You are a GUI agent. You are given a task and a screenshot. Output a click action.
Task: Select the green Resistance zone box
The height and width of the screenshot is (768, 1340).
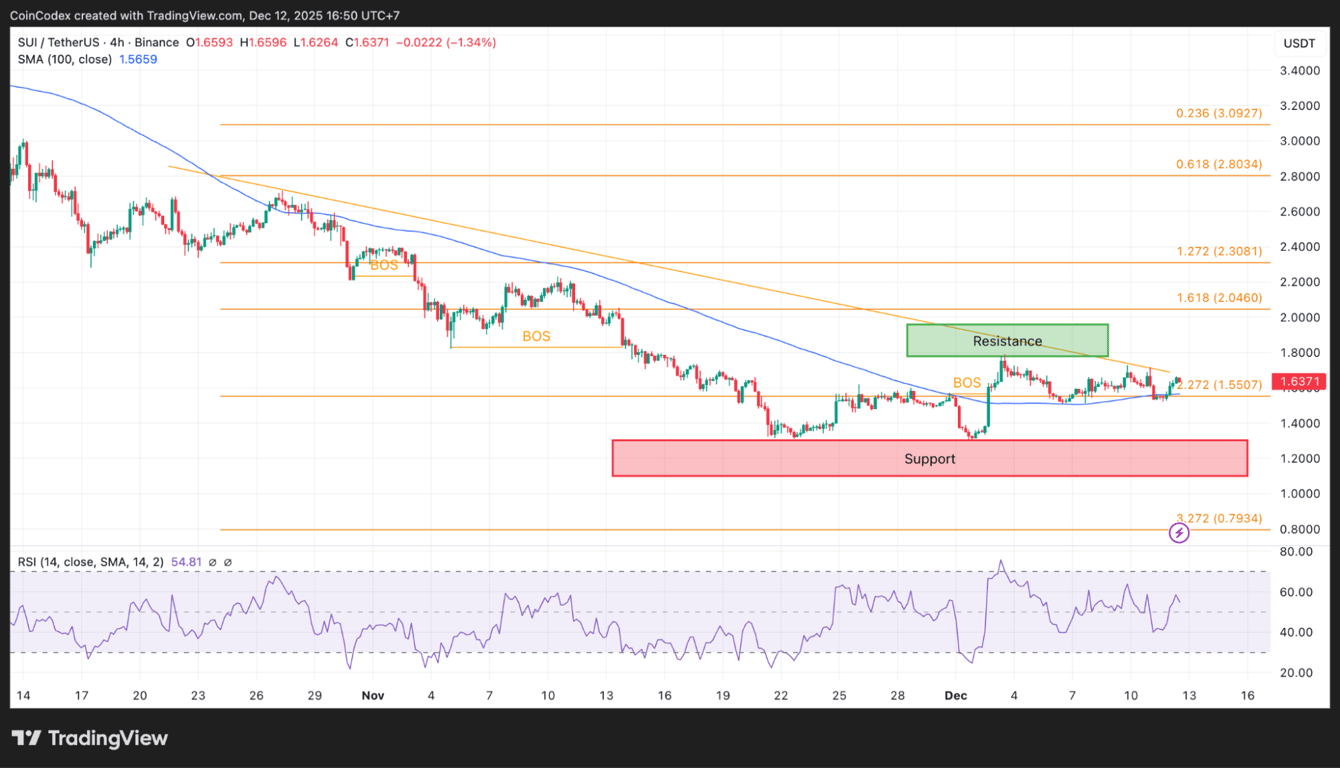coord(1007,340)
